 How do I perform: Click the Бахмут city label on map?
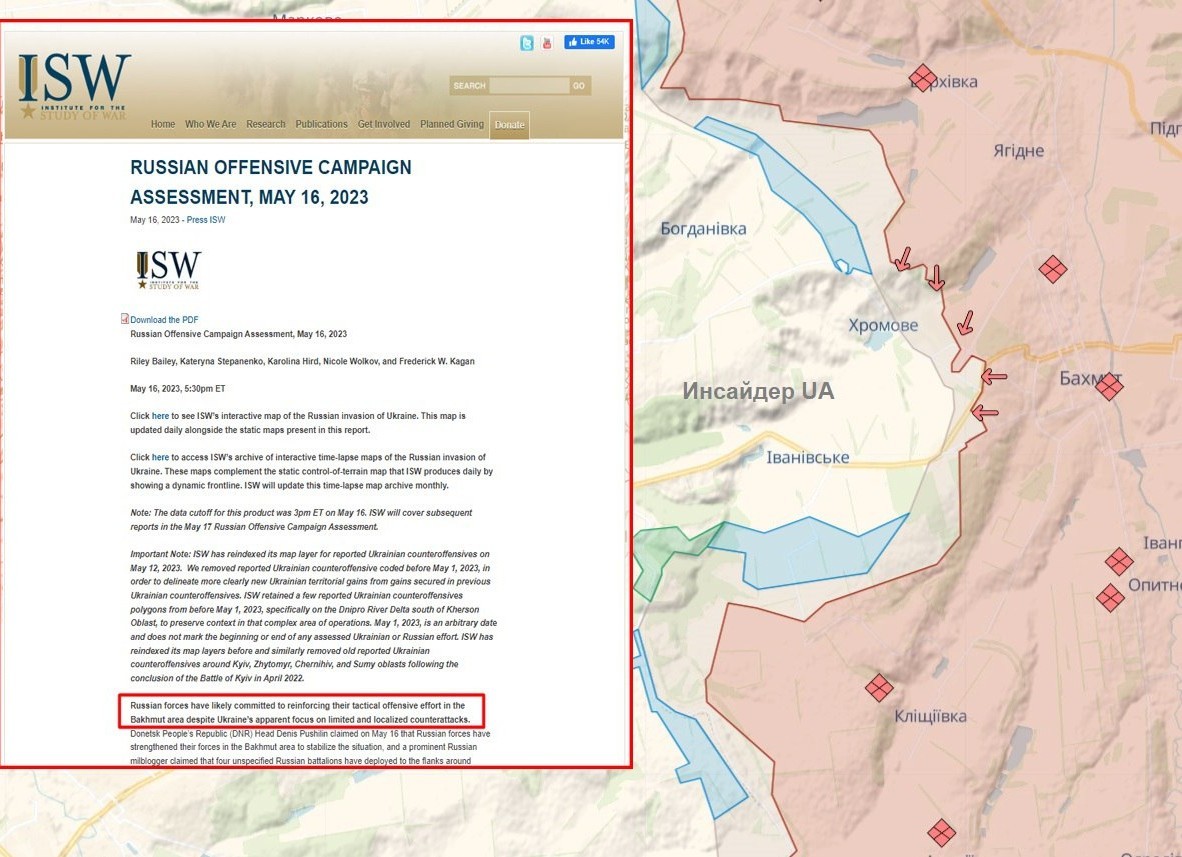click(x=1090, y=378)
